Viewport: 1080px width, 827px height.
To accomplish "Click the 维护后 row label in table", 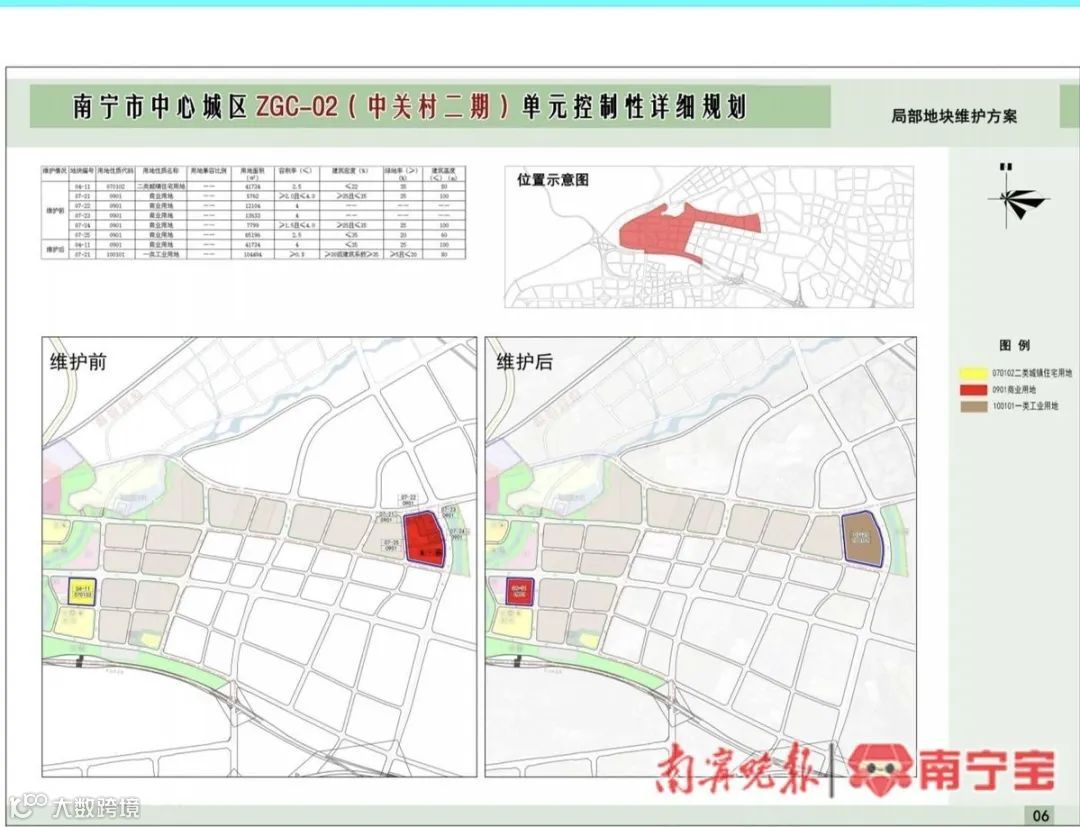I will (53, 249).
